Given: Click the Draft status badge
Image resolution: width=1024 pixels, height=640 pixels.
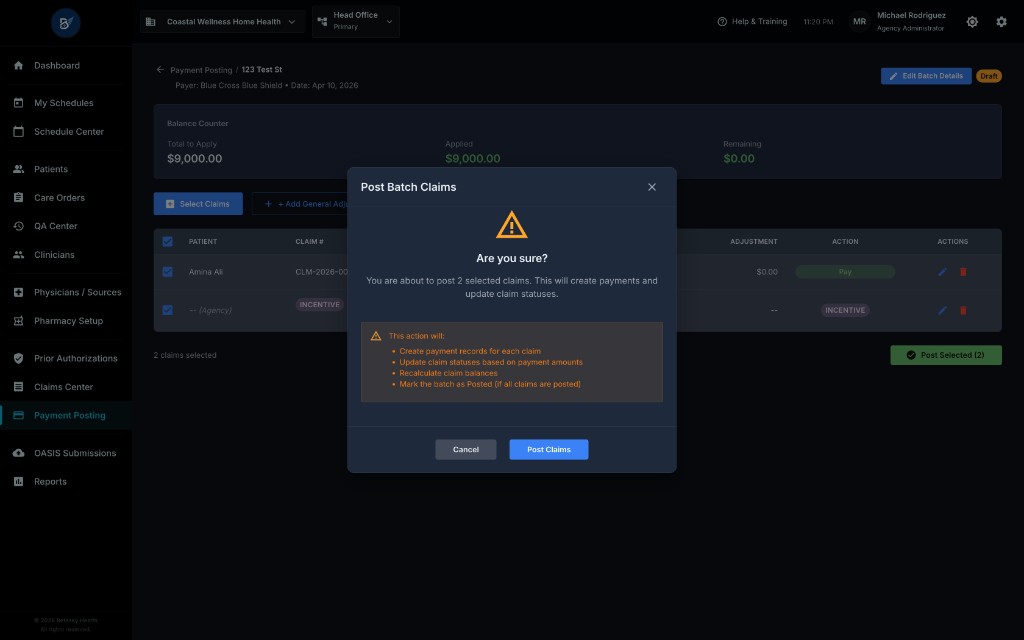Looking at the screenshot, I should pyautogui.click(x=989, y=76).
